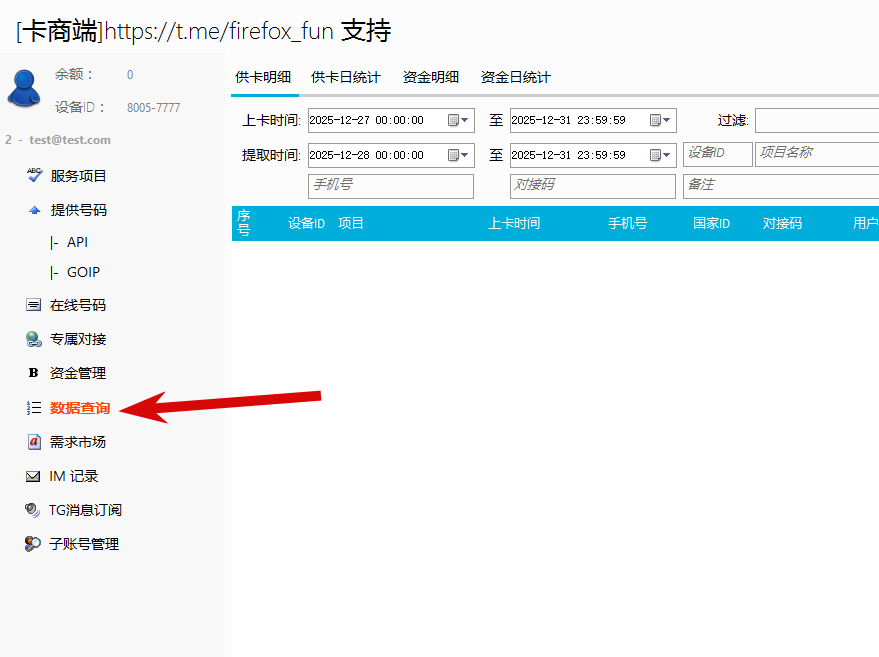Click the 提取时间 start date 2025-12-28 field
This screenshot has width=879, height=657.
(391, 155)
